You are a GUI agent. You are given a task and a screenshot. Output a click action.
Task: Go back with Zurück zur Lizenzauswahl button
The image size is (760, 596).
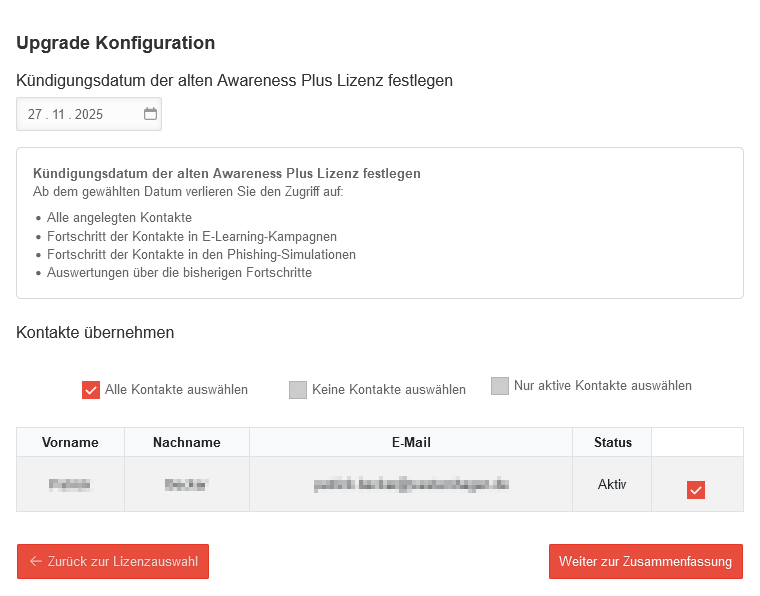(113, 562)
